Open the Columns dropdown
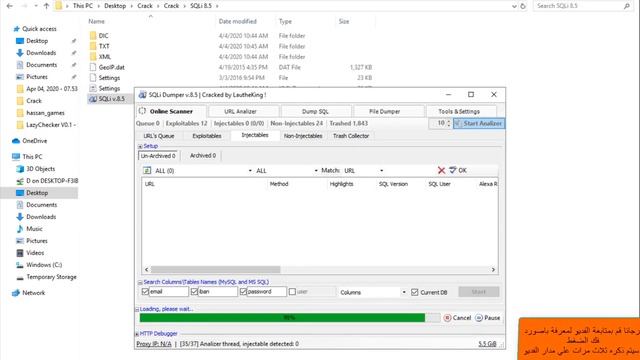 373,292
